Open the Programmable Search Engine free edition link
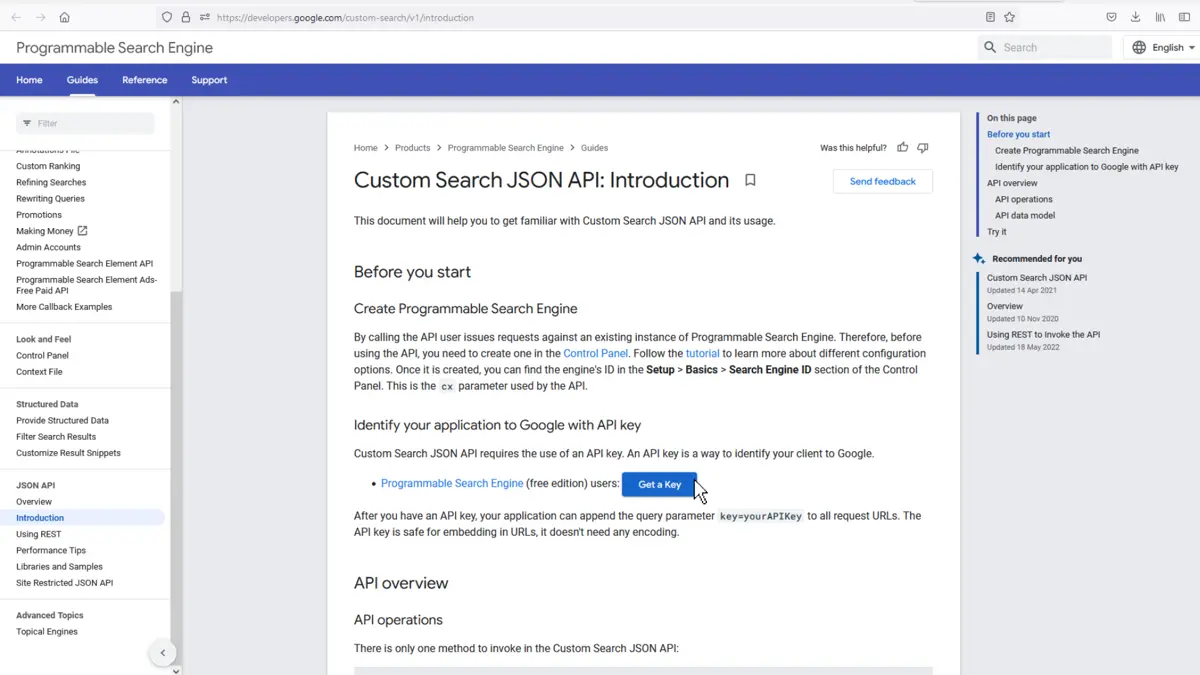The image size is (1200, 675). pos(452,483)
